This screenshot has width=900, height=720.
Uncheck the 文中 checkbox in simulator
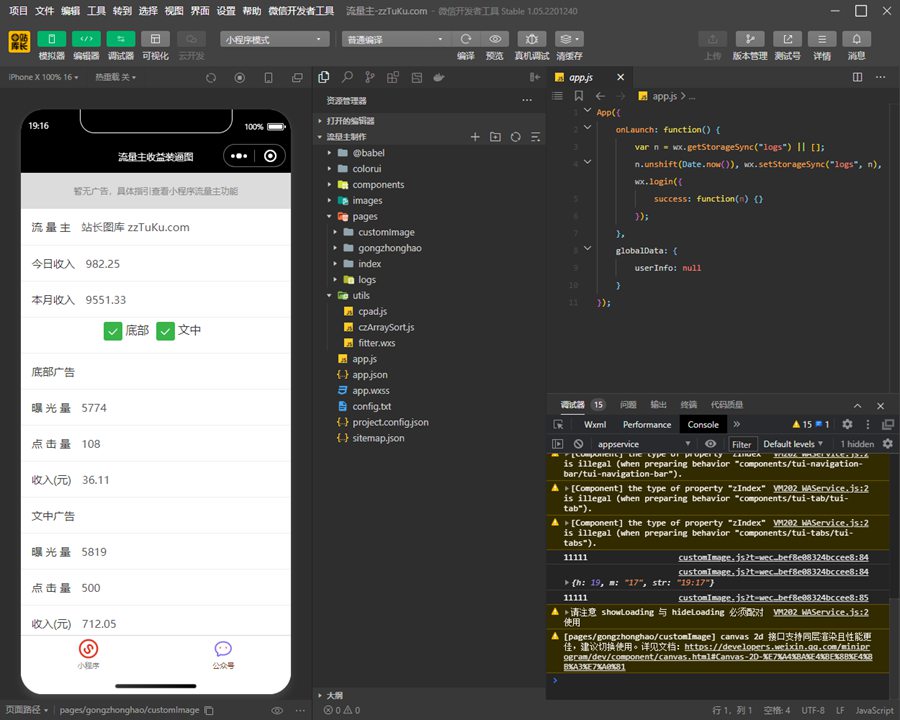coord(166,331)
